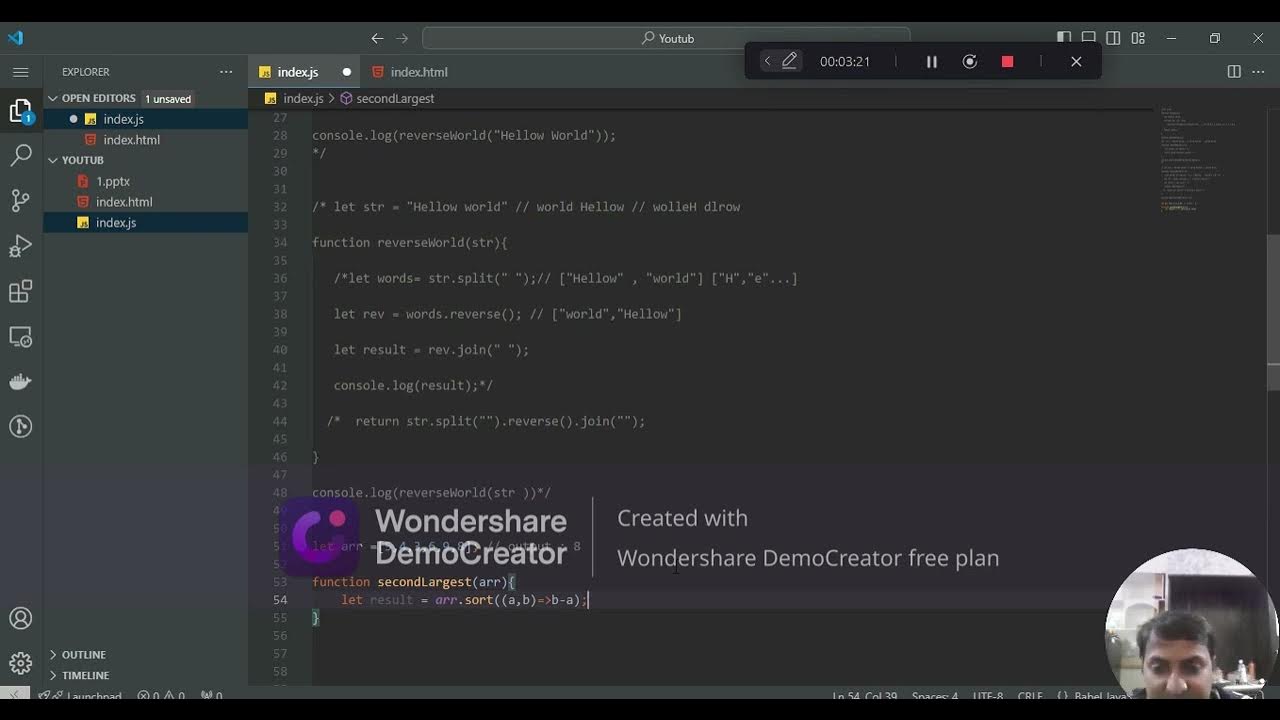Open the Customize Layout icon

point(1138,38)
